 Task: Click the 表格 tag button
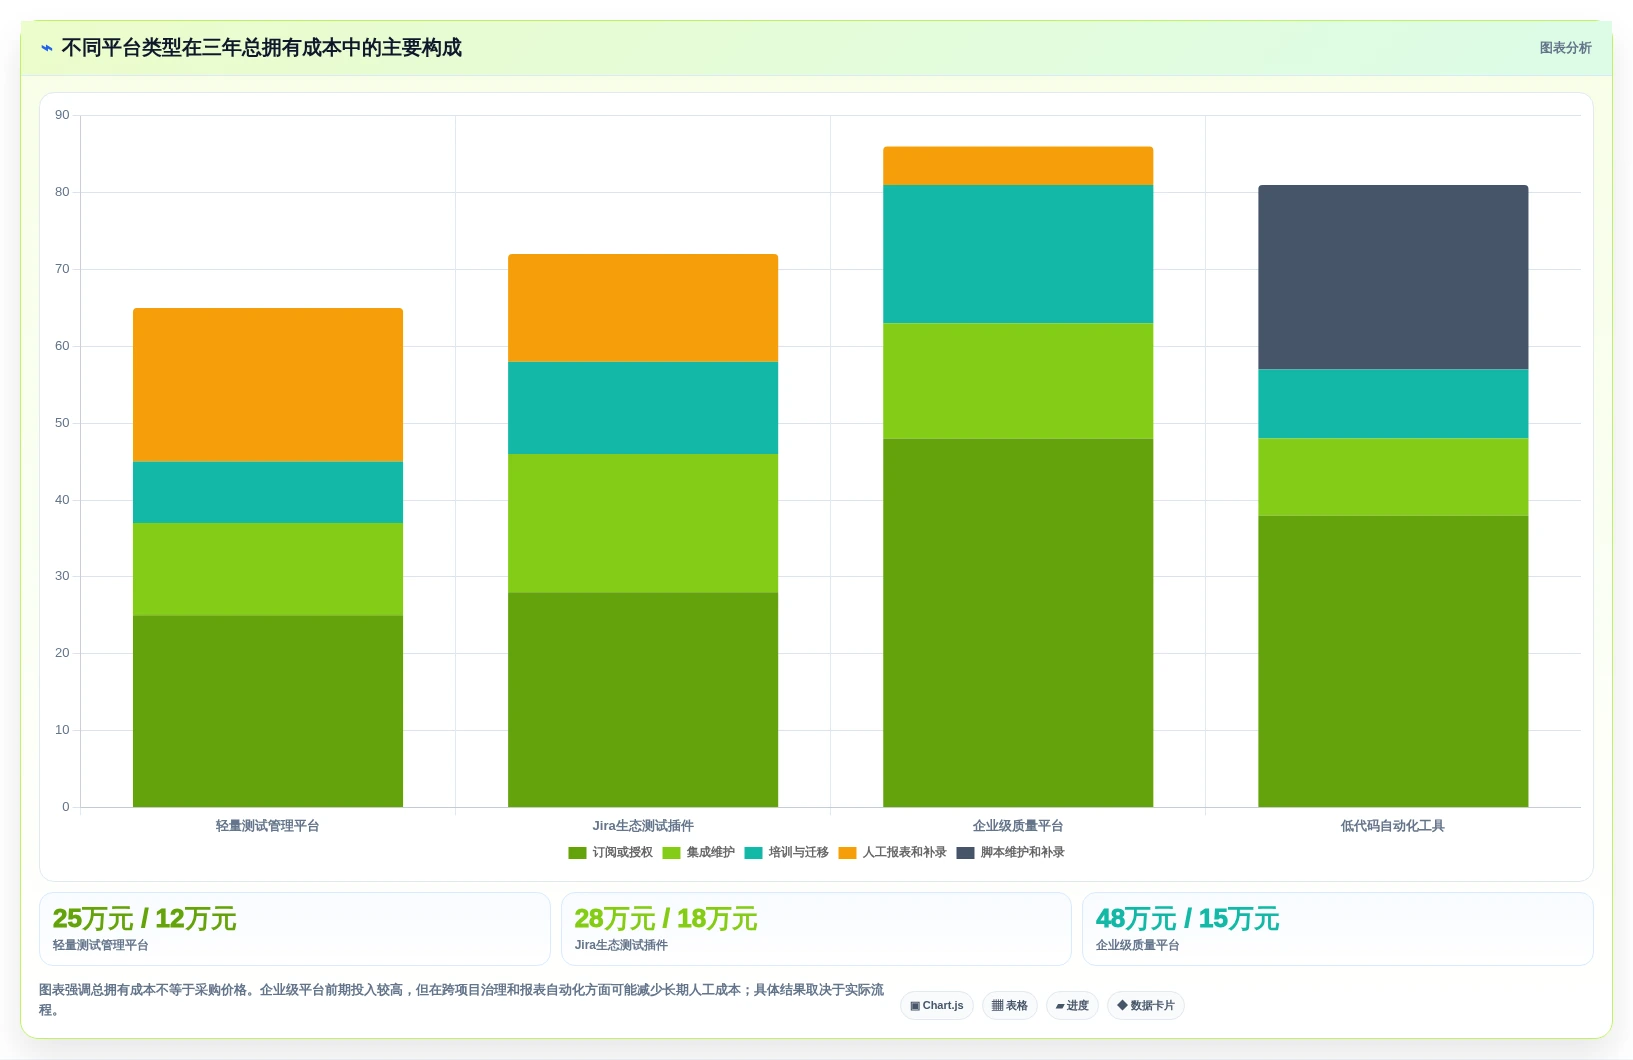pyautogui.click(x=1010, y=1006)
